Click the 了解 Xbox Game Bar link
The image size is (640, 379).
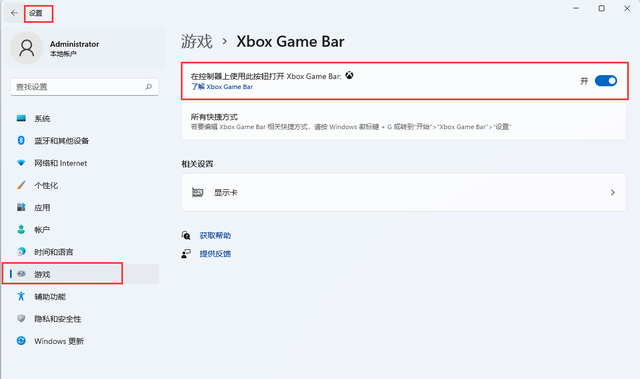(x=222, y=86)
